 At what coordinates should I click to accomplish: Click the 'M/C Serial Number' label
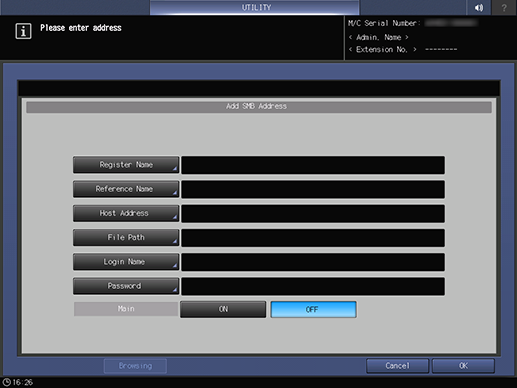tap(384, 23)
